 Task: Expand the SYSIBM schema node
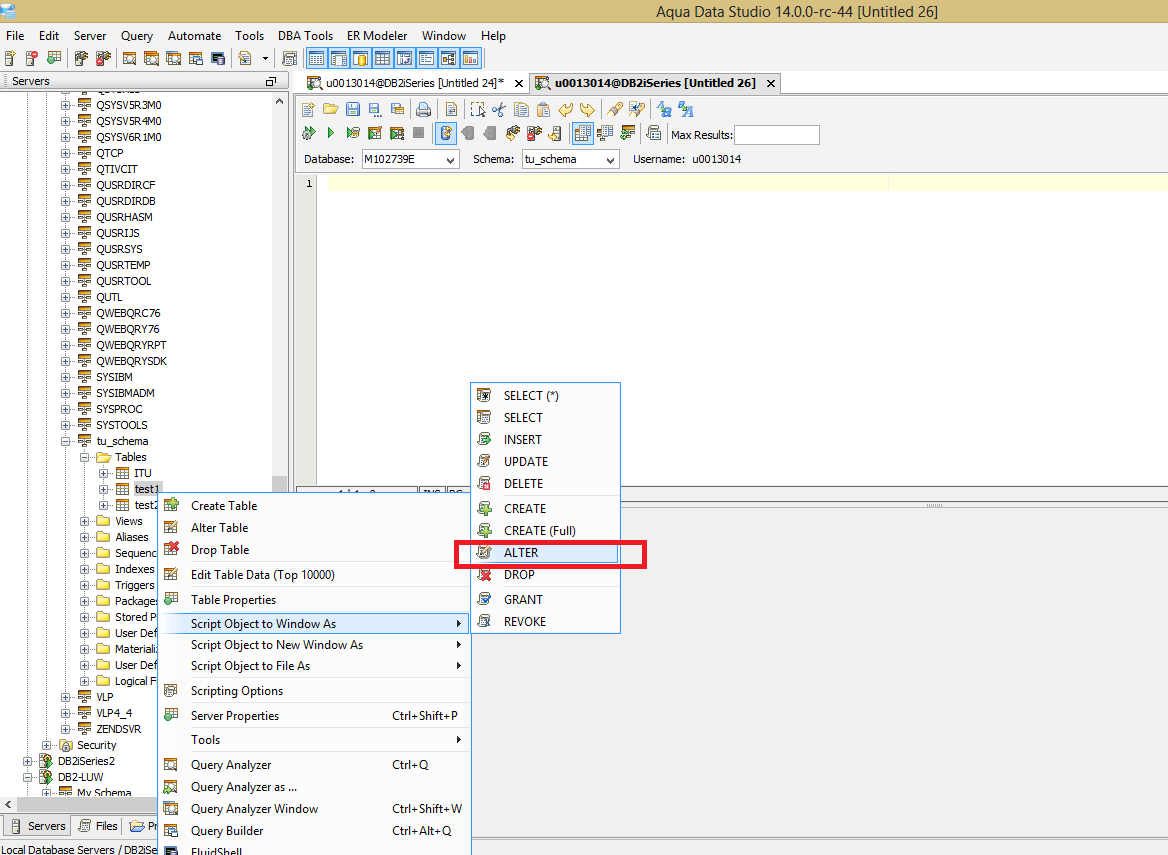(66, 377)
